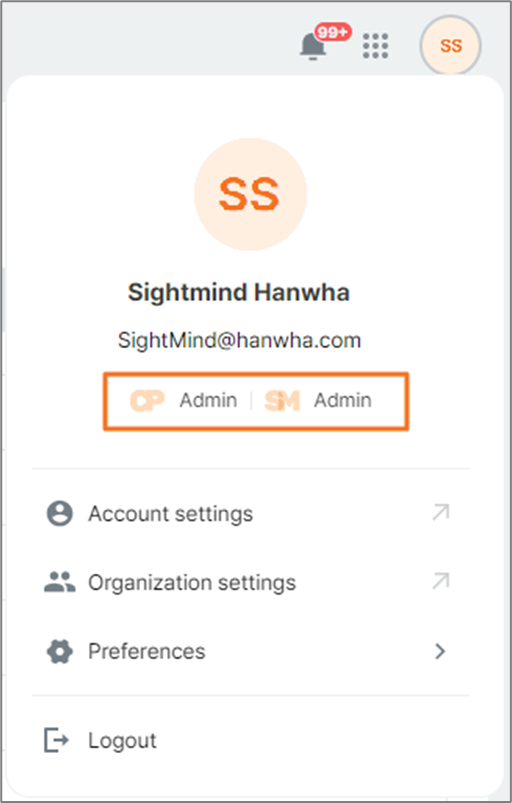Click the Preferences gear icon
The width and height of the screenshot is (512, 803).
point(60,651)
